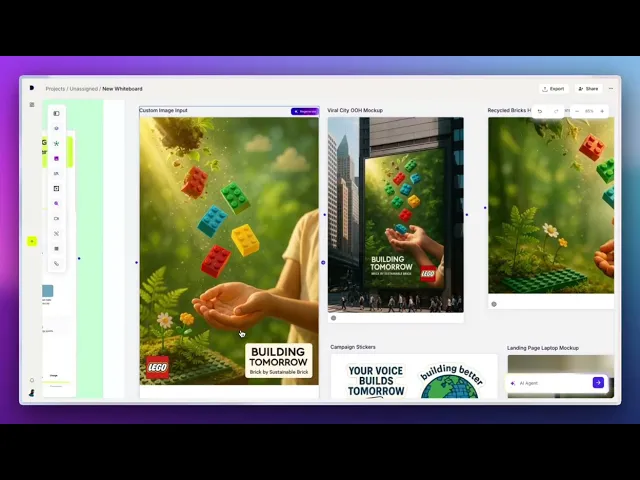The height and width of the screenshot is (480, 640).
Task: Click the grey circle icon under Recycled Bricks image
Action: pyautogui.click(x=494, y=304)
